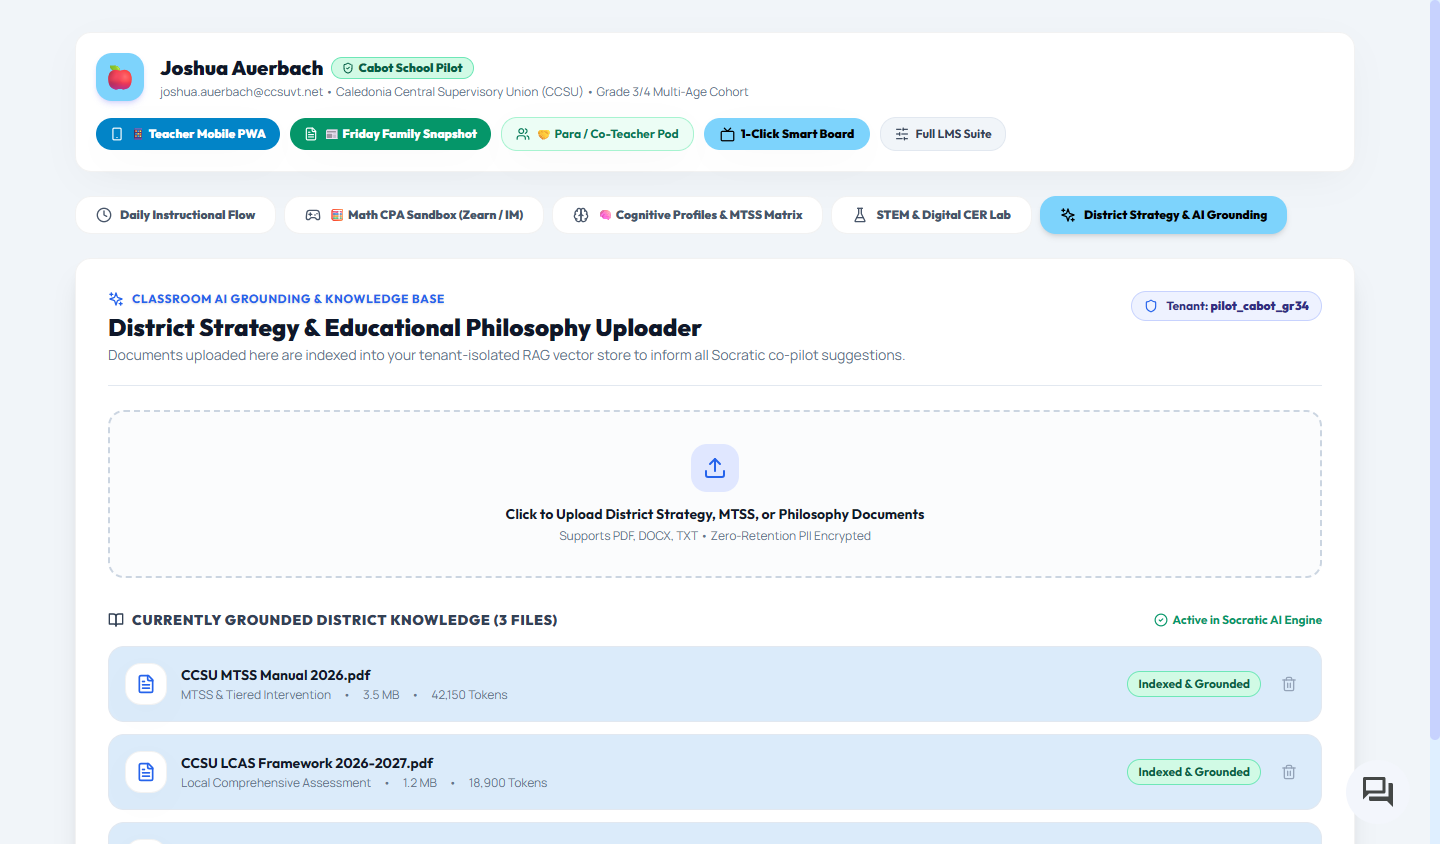
Task: Open the chat bubble widget
Action: (x=1378, y=792)
